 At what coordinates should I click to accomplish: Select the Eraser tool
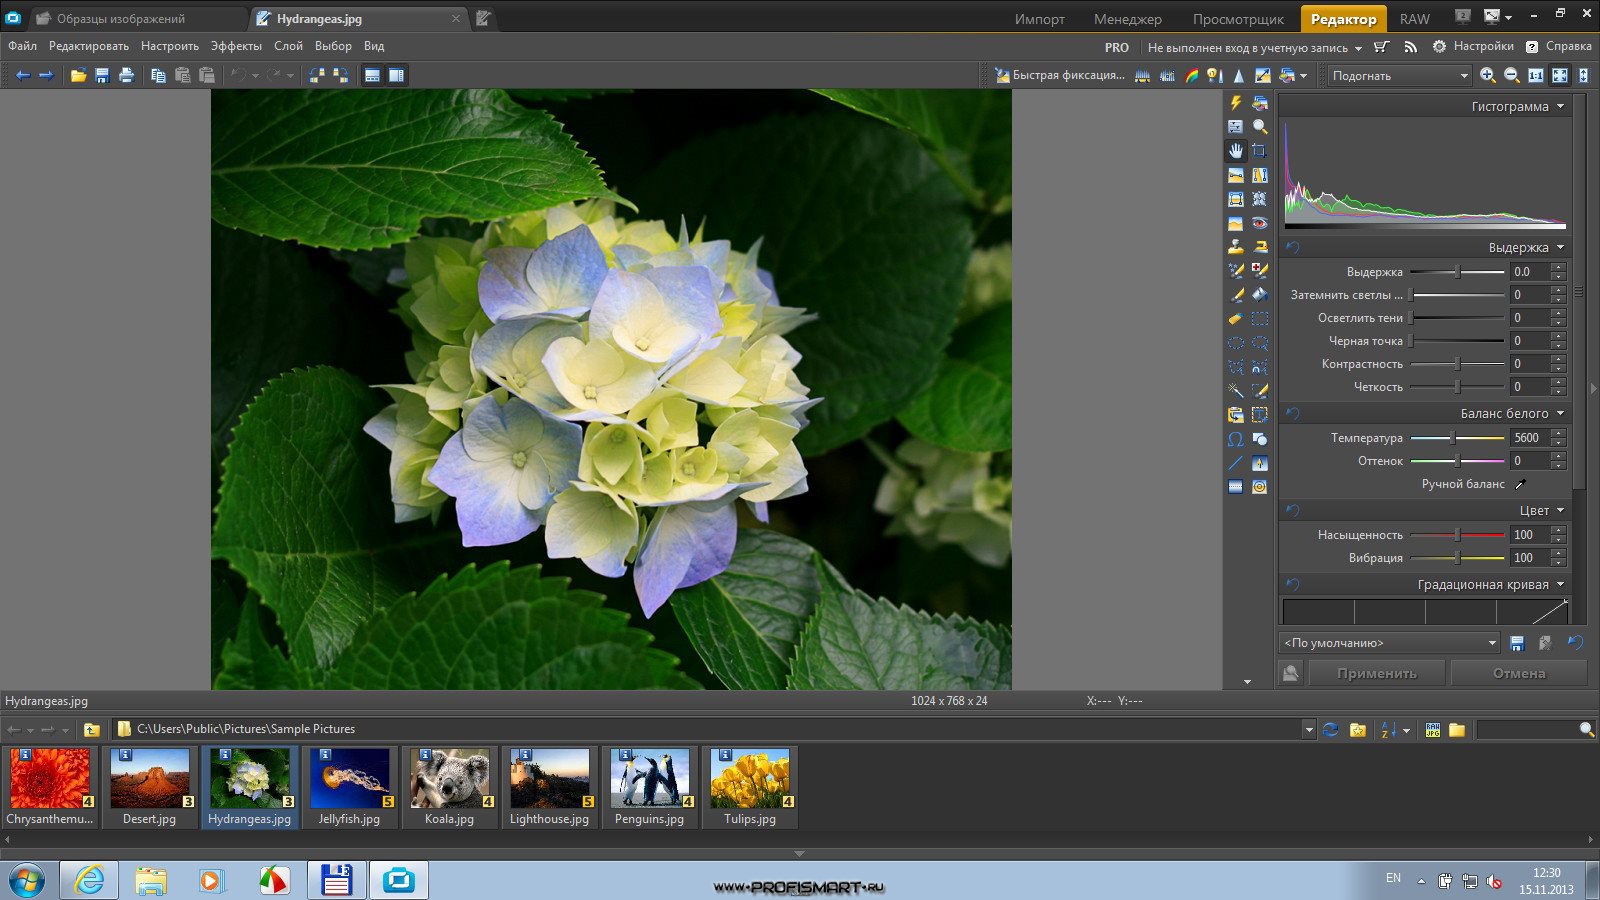[1236, 319]
